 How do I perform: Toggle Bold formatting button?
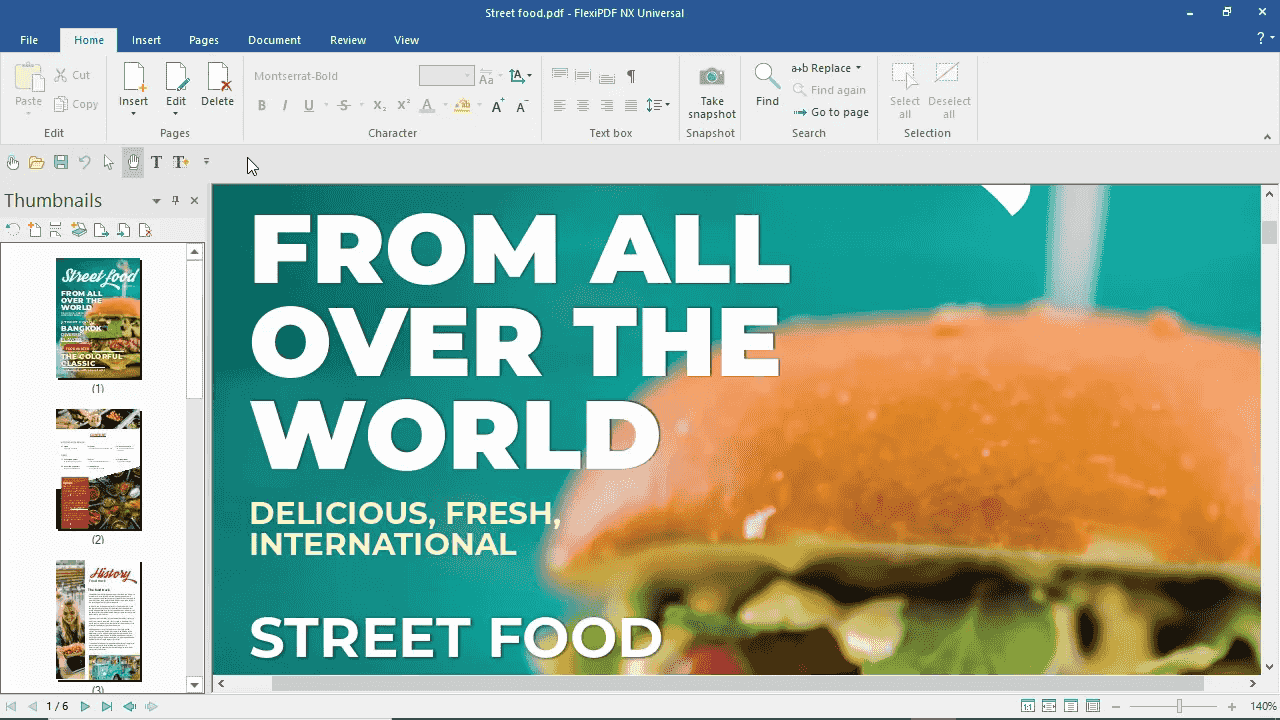point(262,105)
